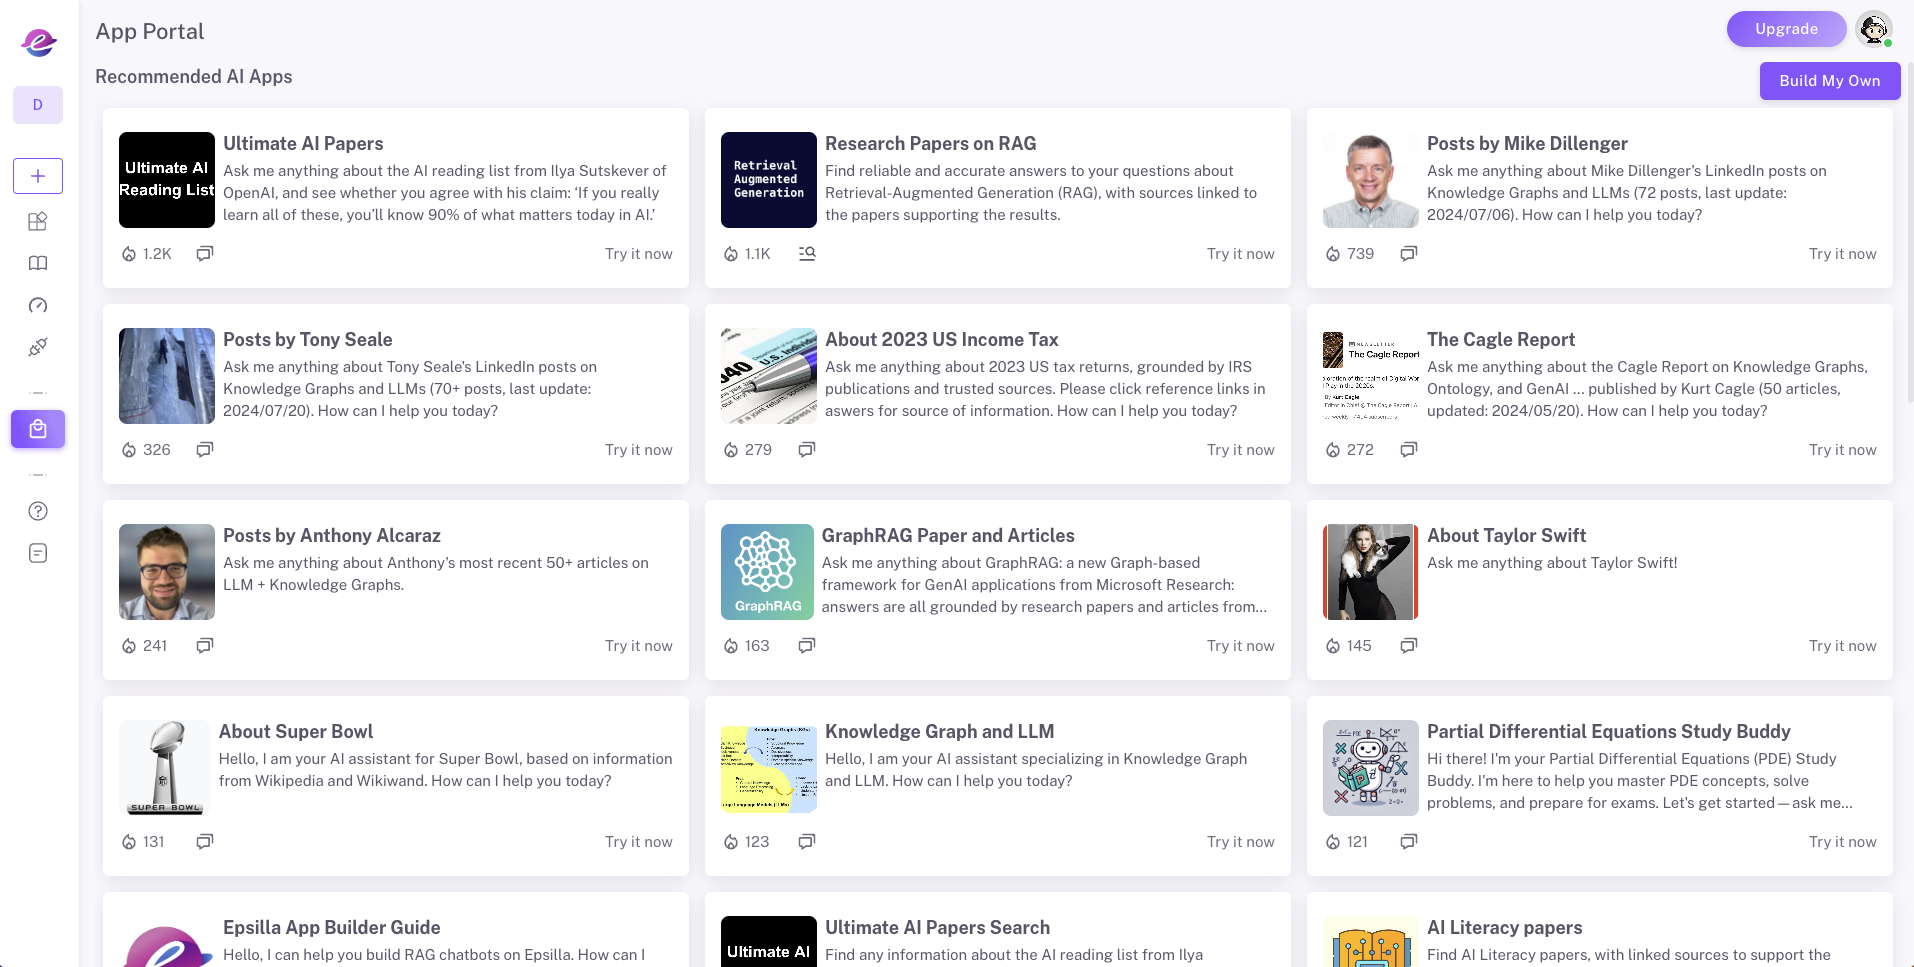
Task: Open the gauge dashboard icon in sidebar
Action: (38, 305)
